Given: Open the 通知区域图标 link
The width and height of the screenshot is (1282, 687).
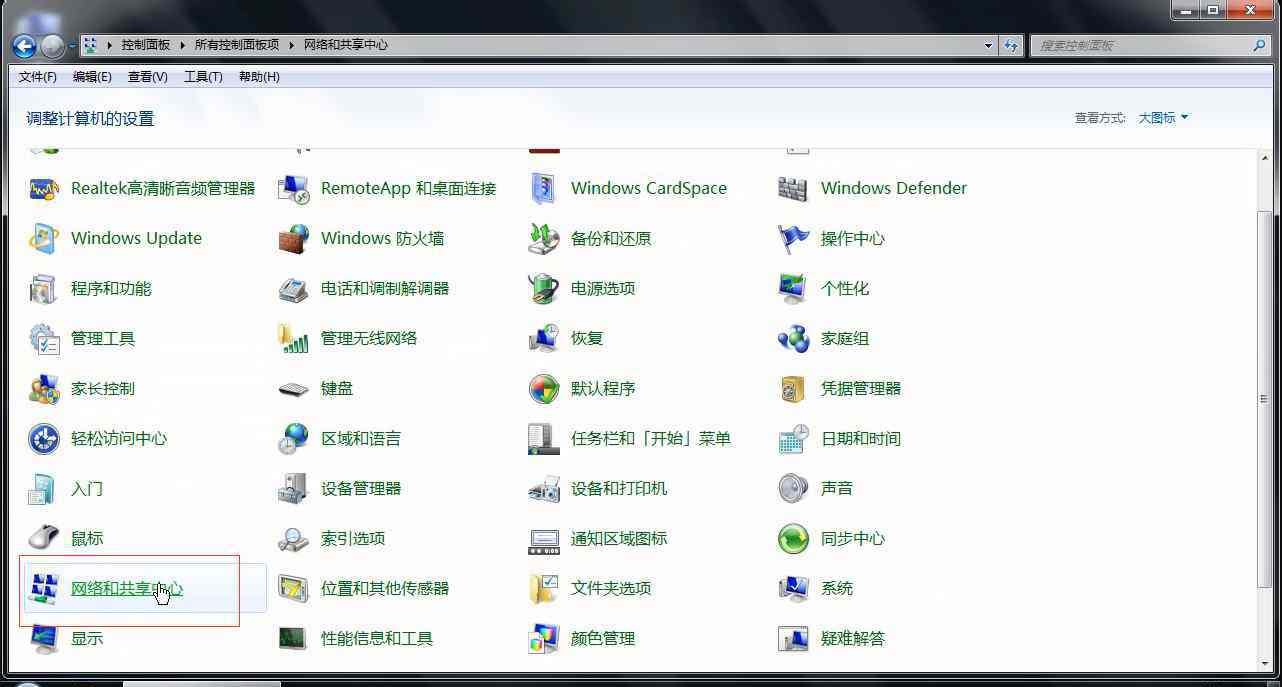Looking at the screenshot, I should tap(619, 539).
